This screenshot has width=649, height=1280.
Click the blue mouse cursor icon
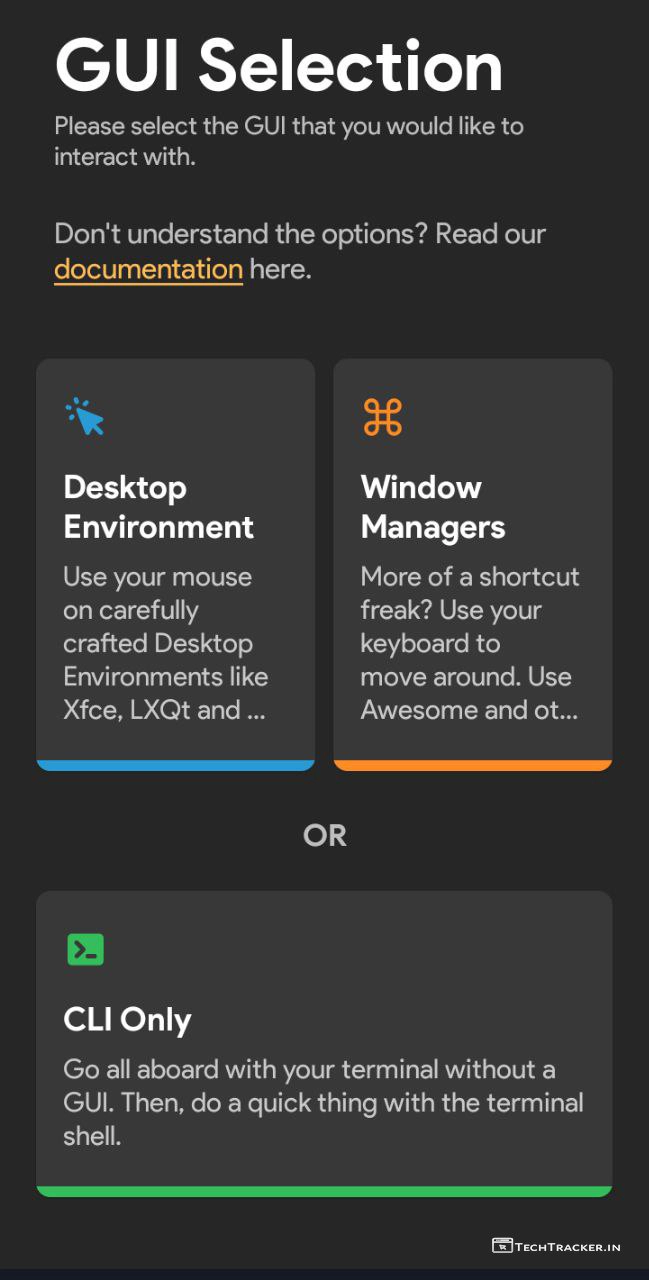click(85, 417)
